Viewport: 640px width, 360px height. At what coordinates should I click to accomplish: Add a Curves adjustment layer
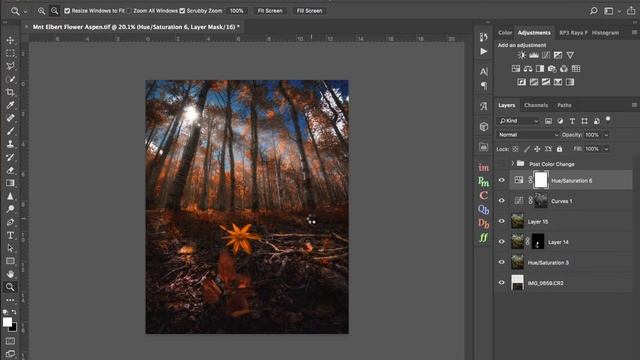546,55
